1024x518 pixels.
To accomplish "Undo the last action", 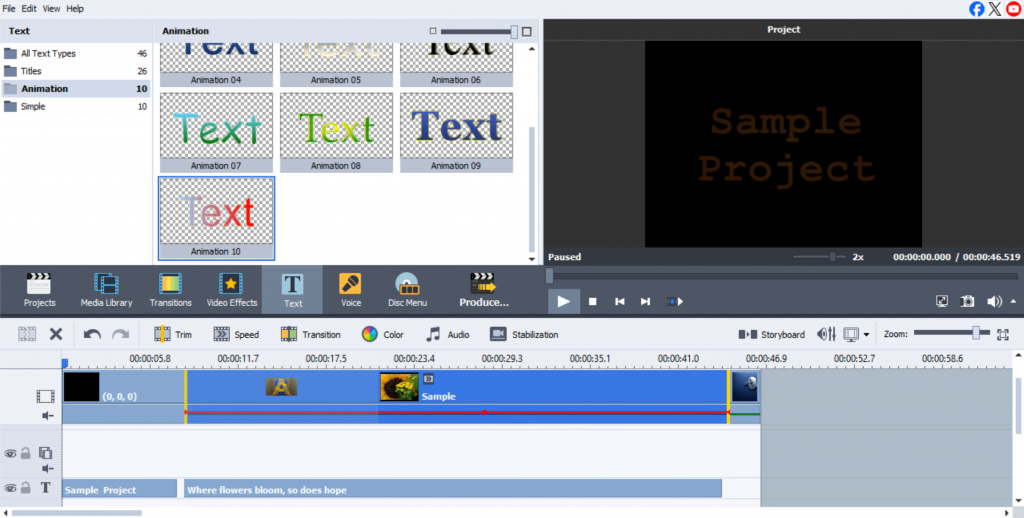I will click(x=92, y=334).
